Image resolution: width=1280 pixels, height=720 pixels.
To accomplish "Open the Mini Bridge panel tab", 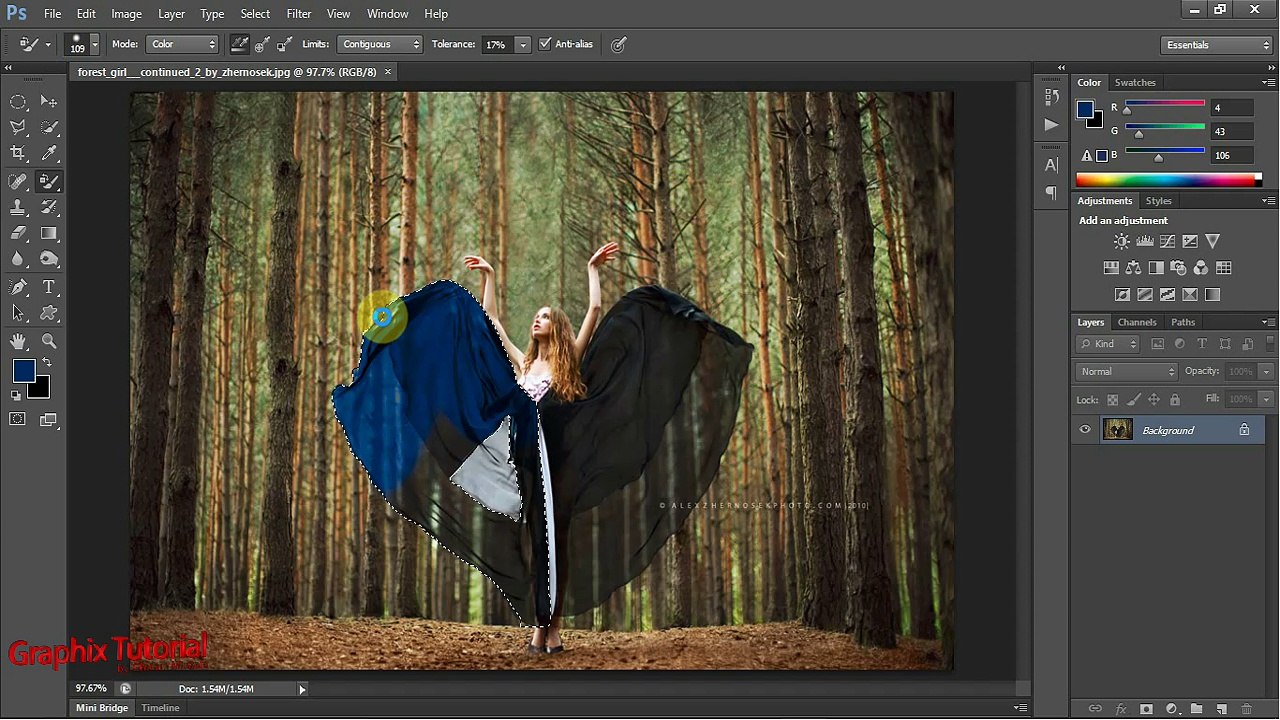I will pyautogui.click(x=102, y=708).
